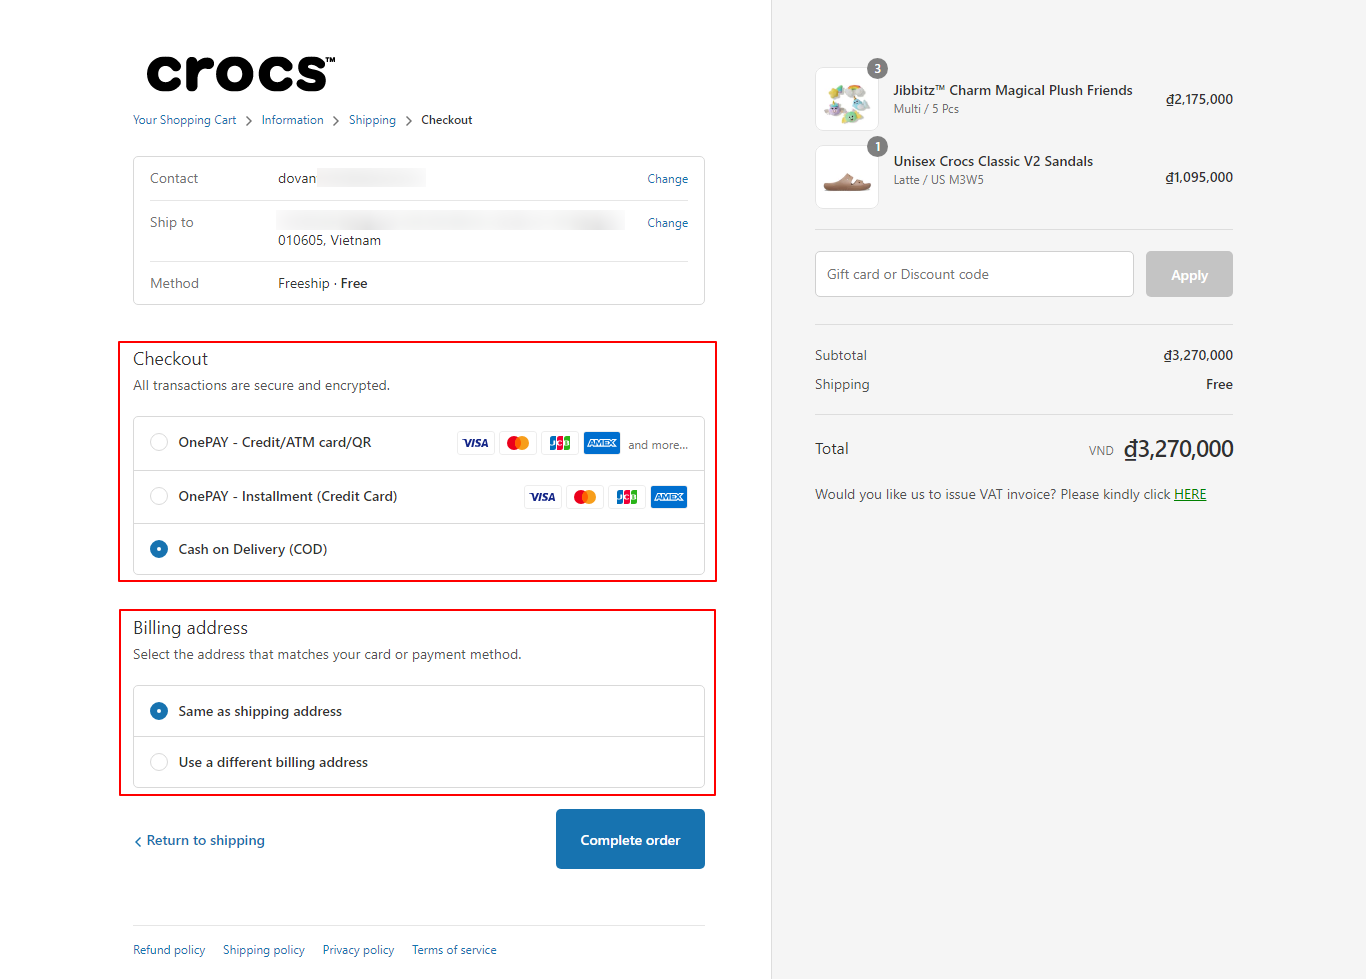This screenshot has height=980, width=1366.
Task: Open Terms of service link
Action: pos(454,950)
